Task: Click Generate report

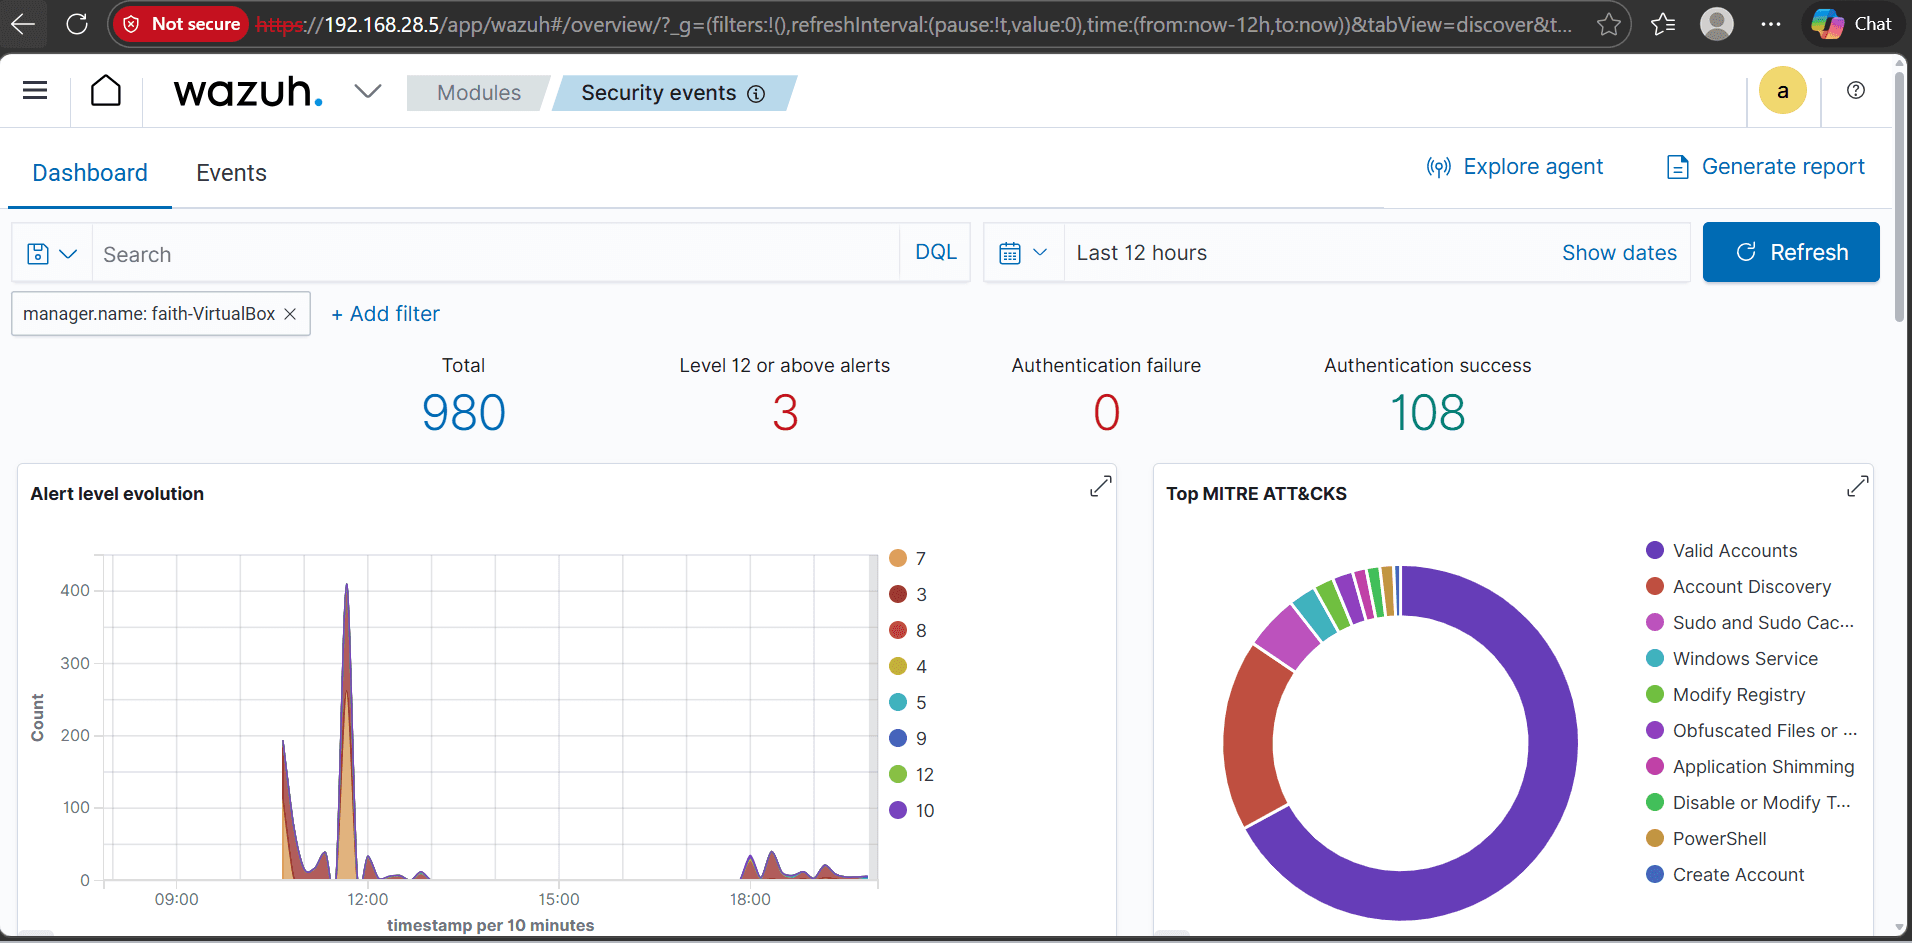Action: click(x=1766, y=167)
